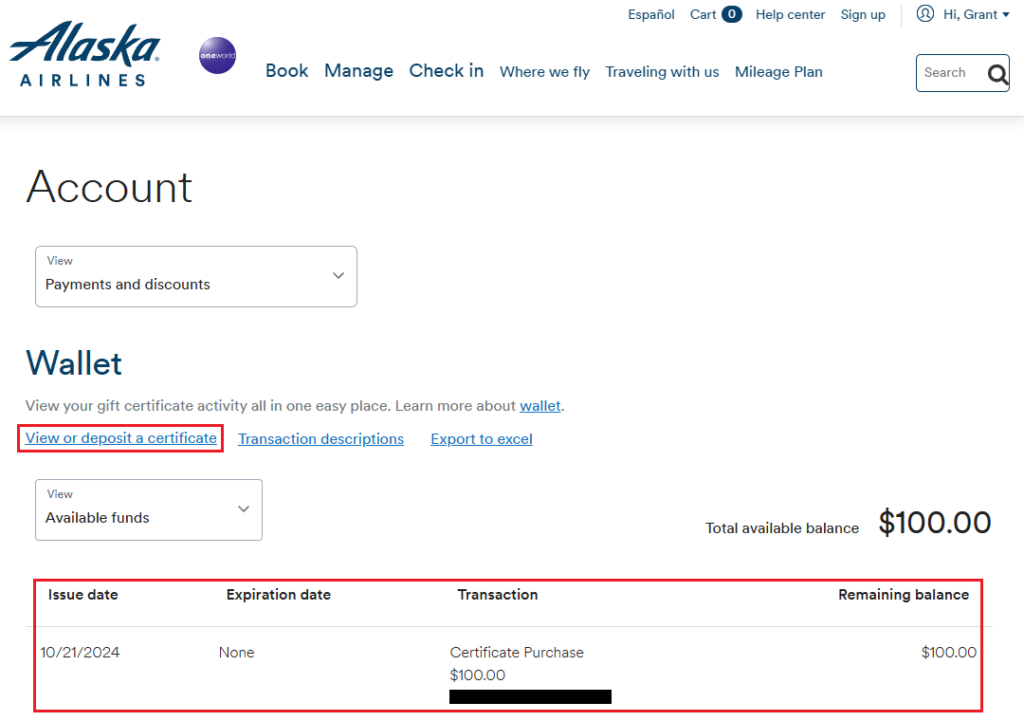Click View or deposit a certificate link
Viewport: 1024px width, 721px height.
click(x=121, y=438)
